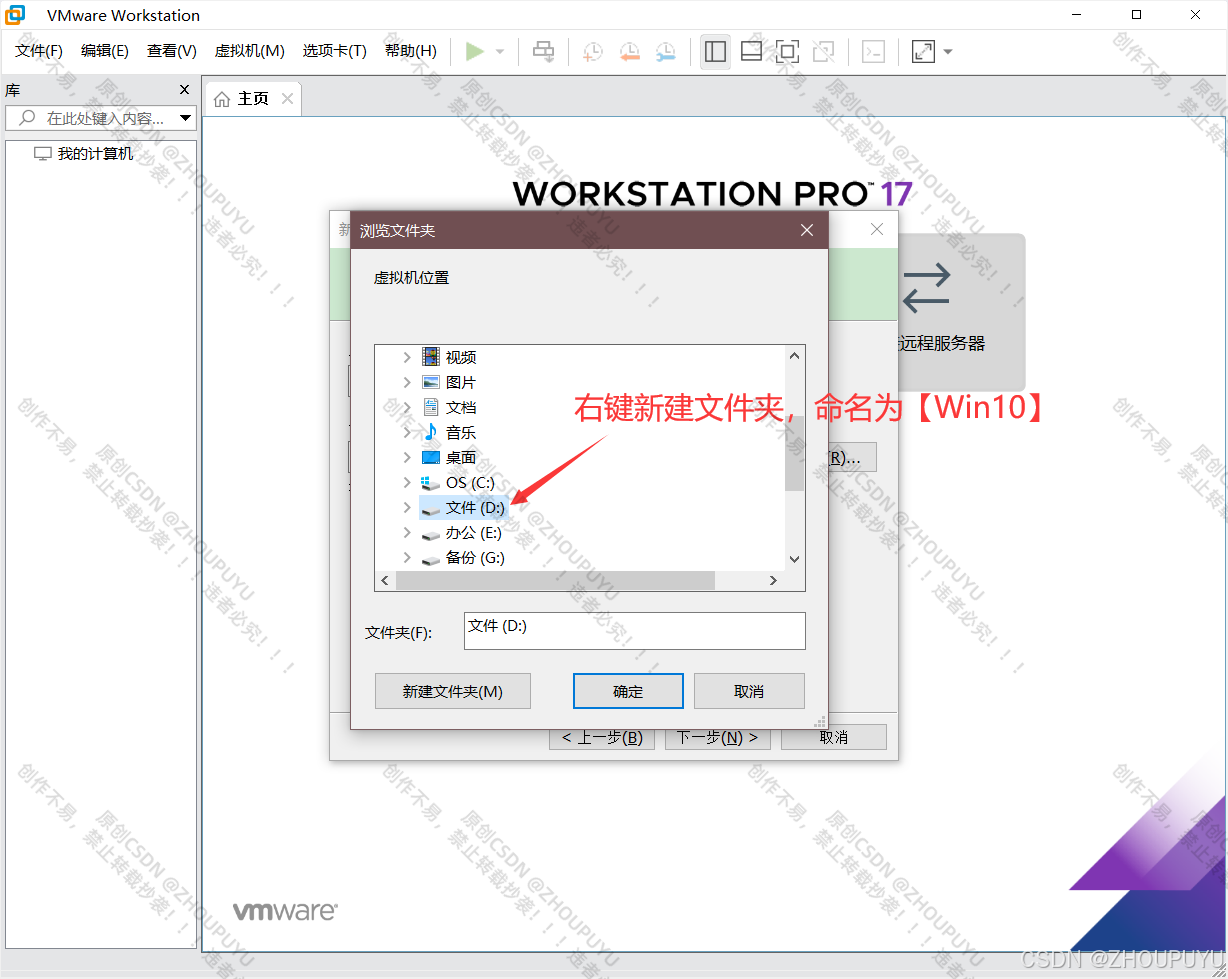
Task: Select 我的计算机 in the library tree
Action: [95, 154]
